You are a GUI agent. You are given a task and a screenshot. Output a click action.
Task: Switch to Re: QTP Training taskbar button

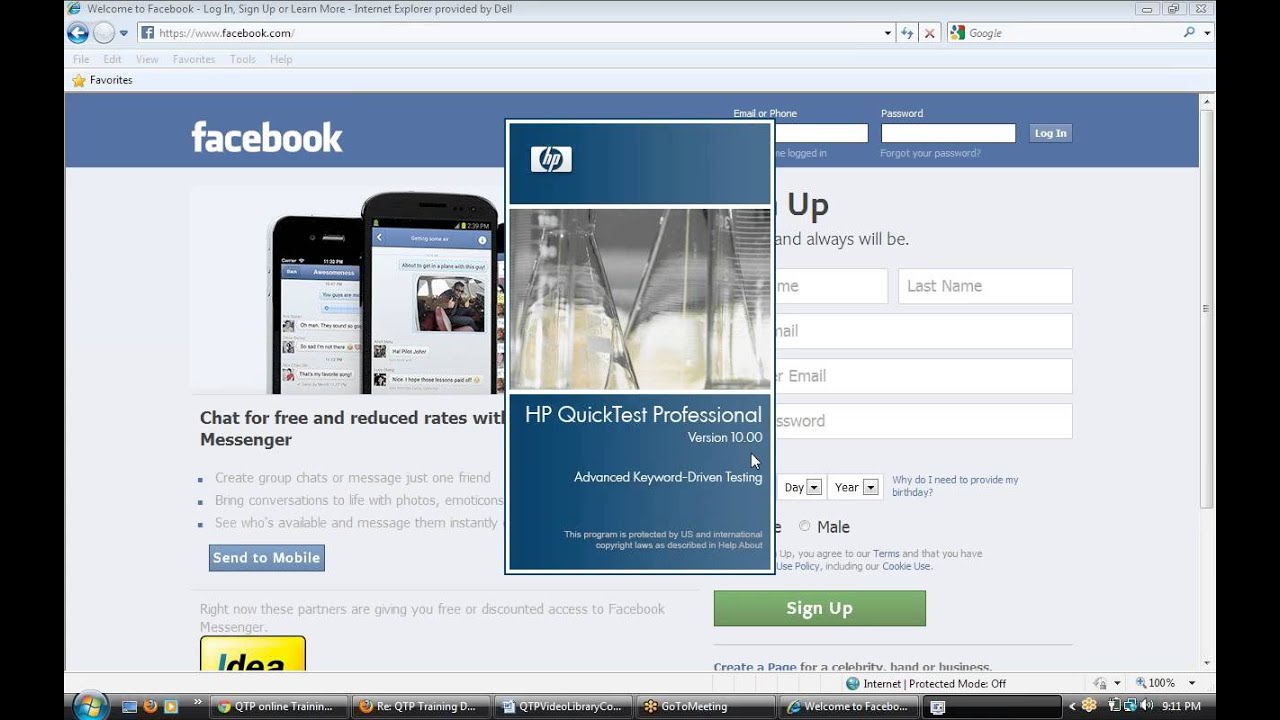click(x=421, y=706)
